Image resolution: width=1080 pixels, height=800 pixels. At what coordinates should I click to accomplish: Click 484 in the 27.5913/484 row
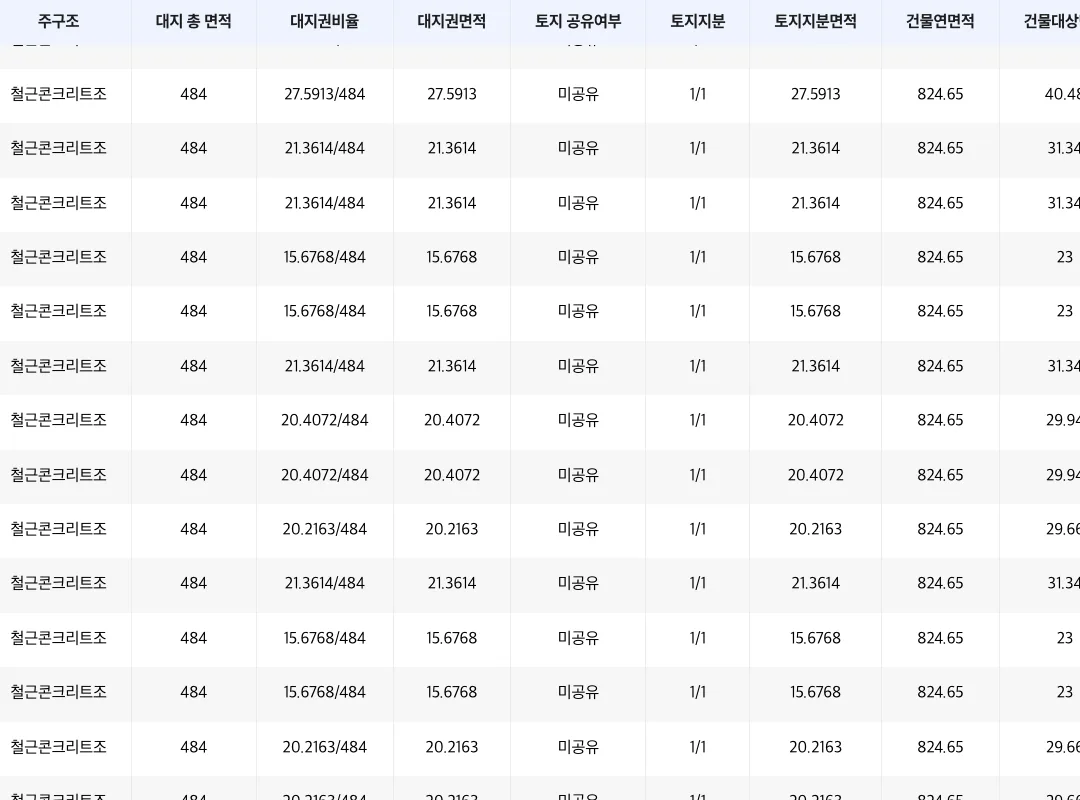point(194,94)
